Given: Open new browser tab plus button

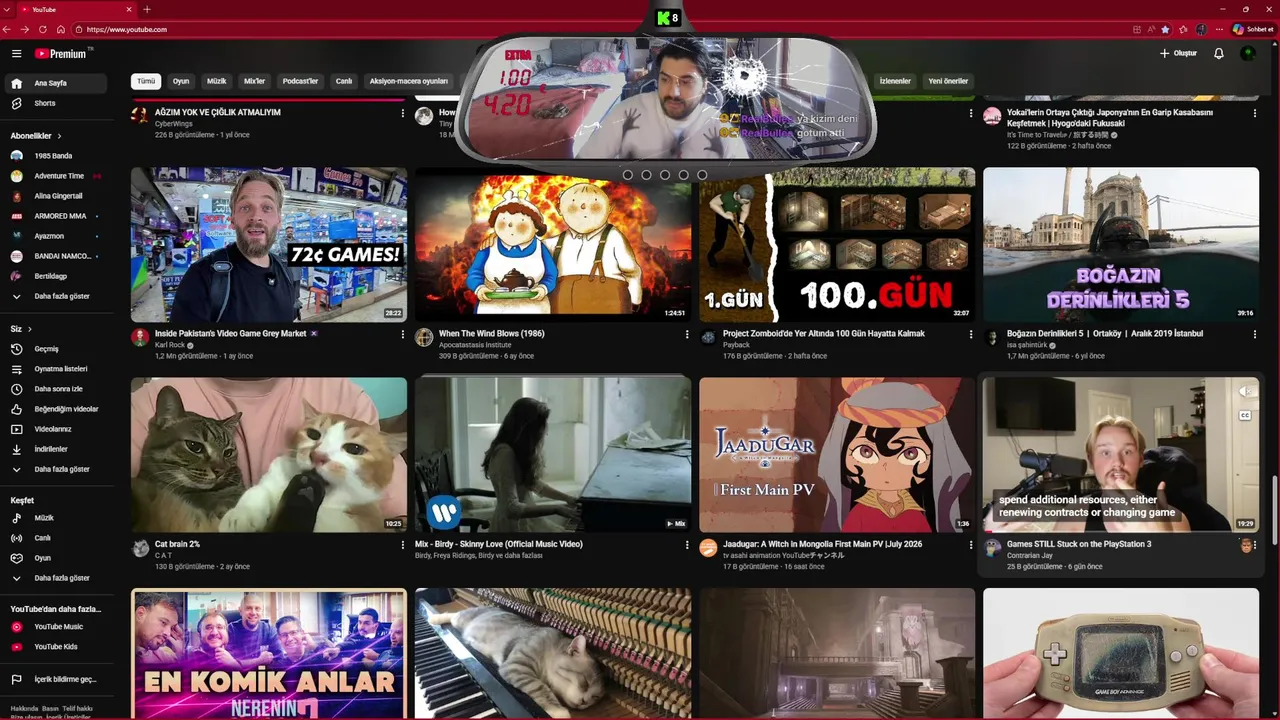Looking at the screenshot, I should pos(148,9).
